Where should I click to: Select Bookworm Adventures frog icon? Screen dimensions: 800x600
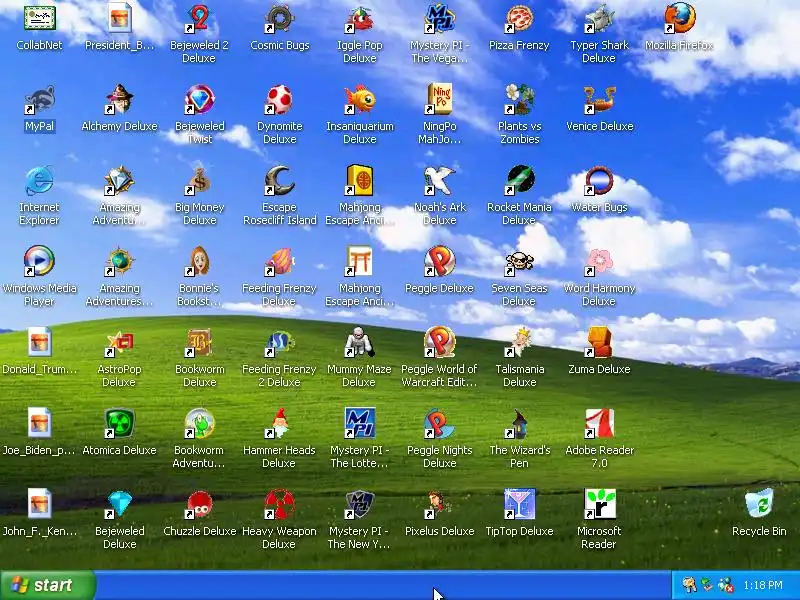pos(199,423)
